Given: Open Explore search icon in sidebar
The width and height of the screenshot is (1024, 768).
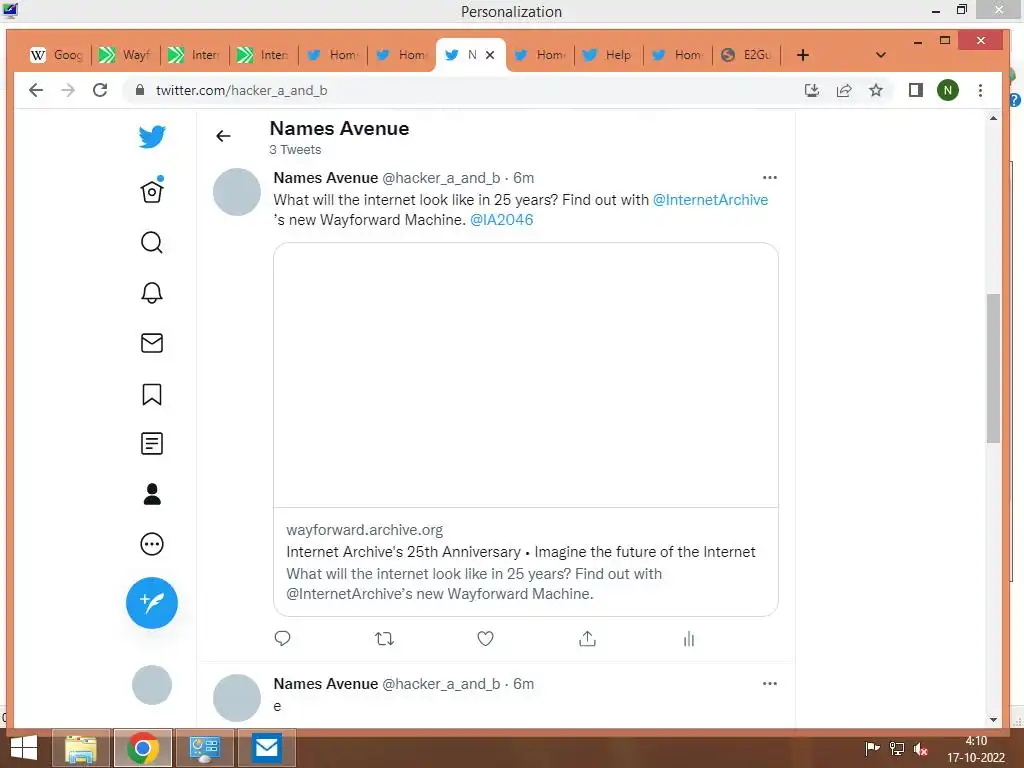Looking at the screenshot, I should click(x=152, y=242).
